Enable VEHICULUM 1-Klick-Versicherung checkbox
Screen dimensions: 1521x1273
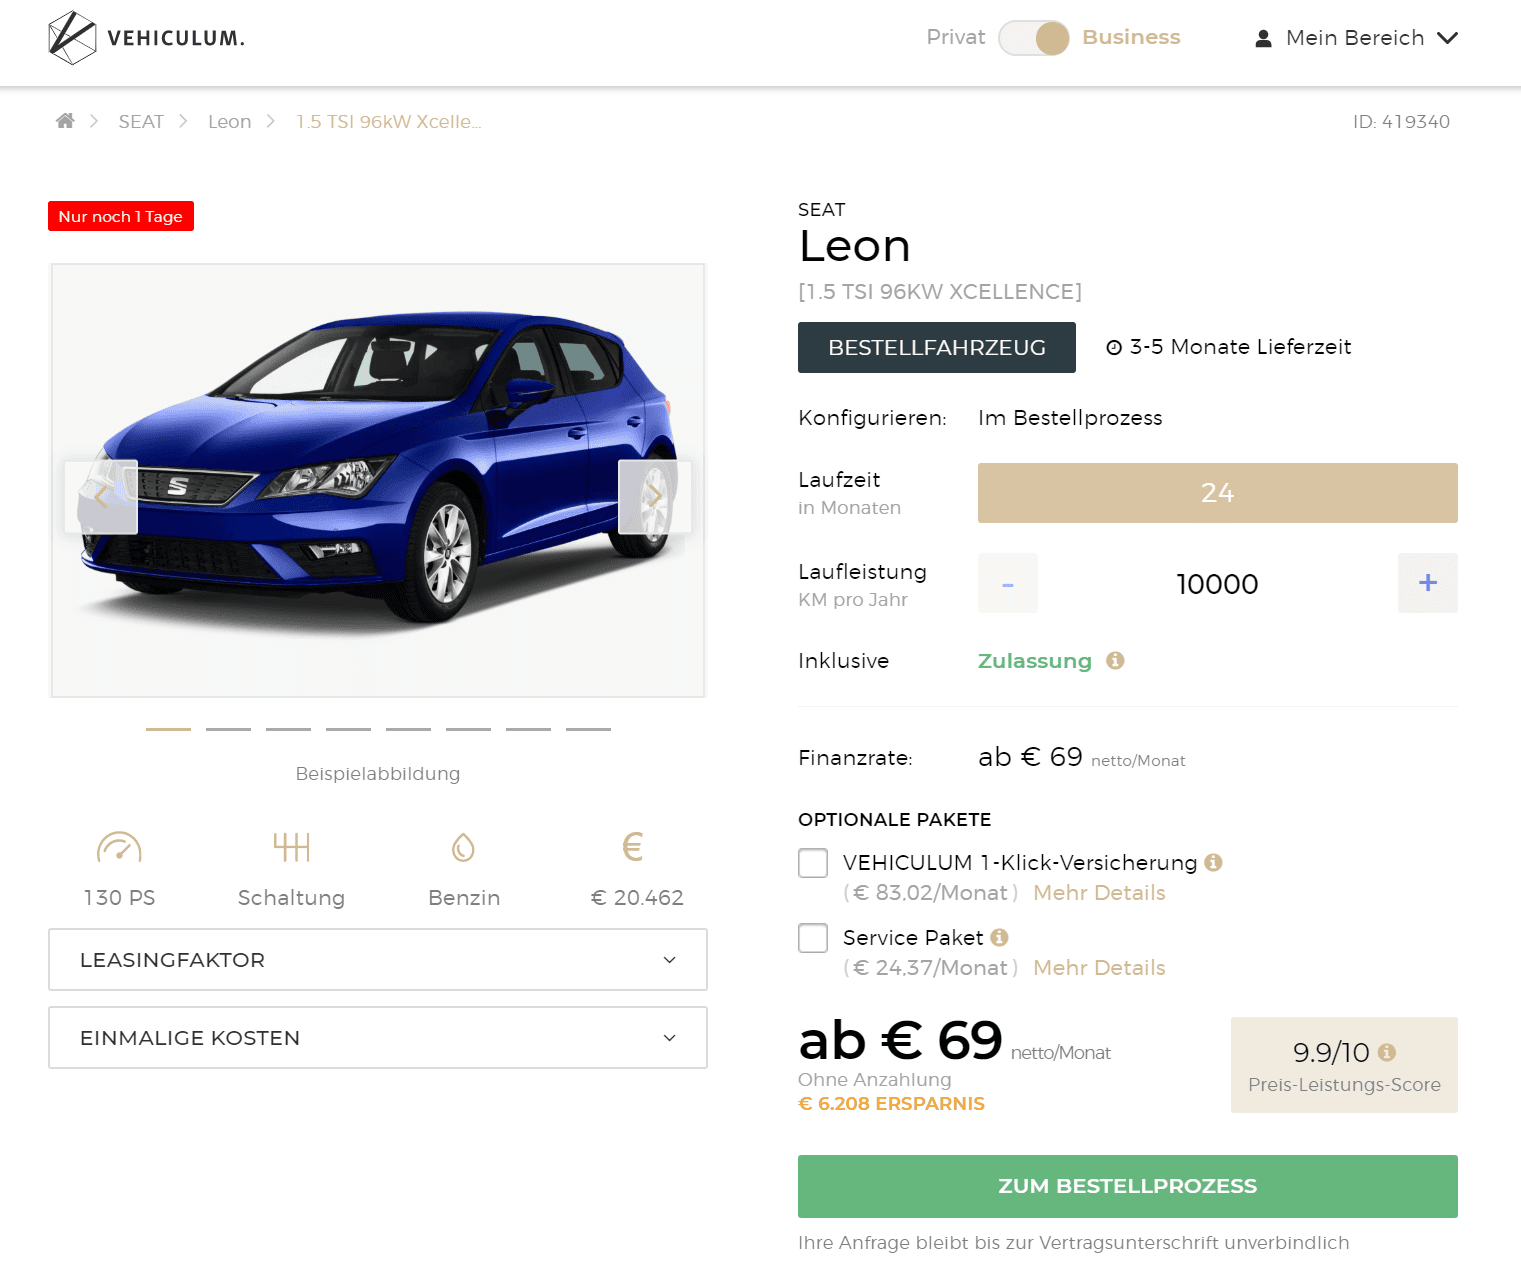[x=813, y=863]
